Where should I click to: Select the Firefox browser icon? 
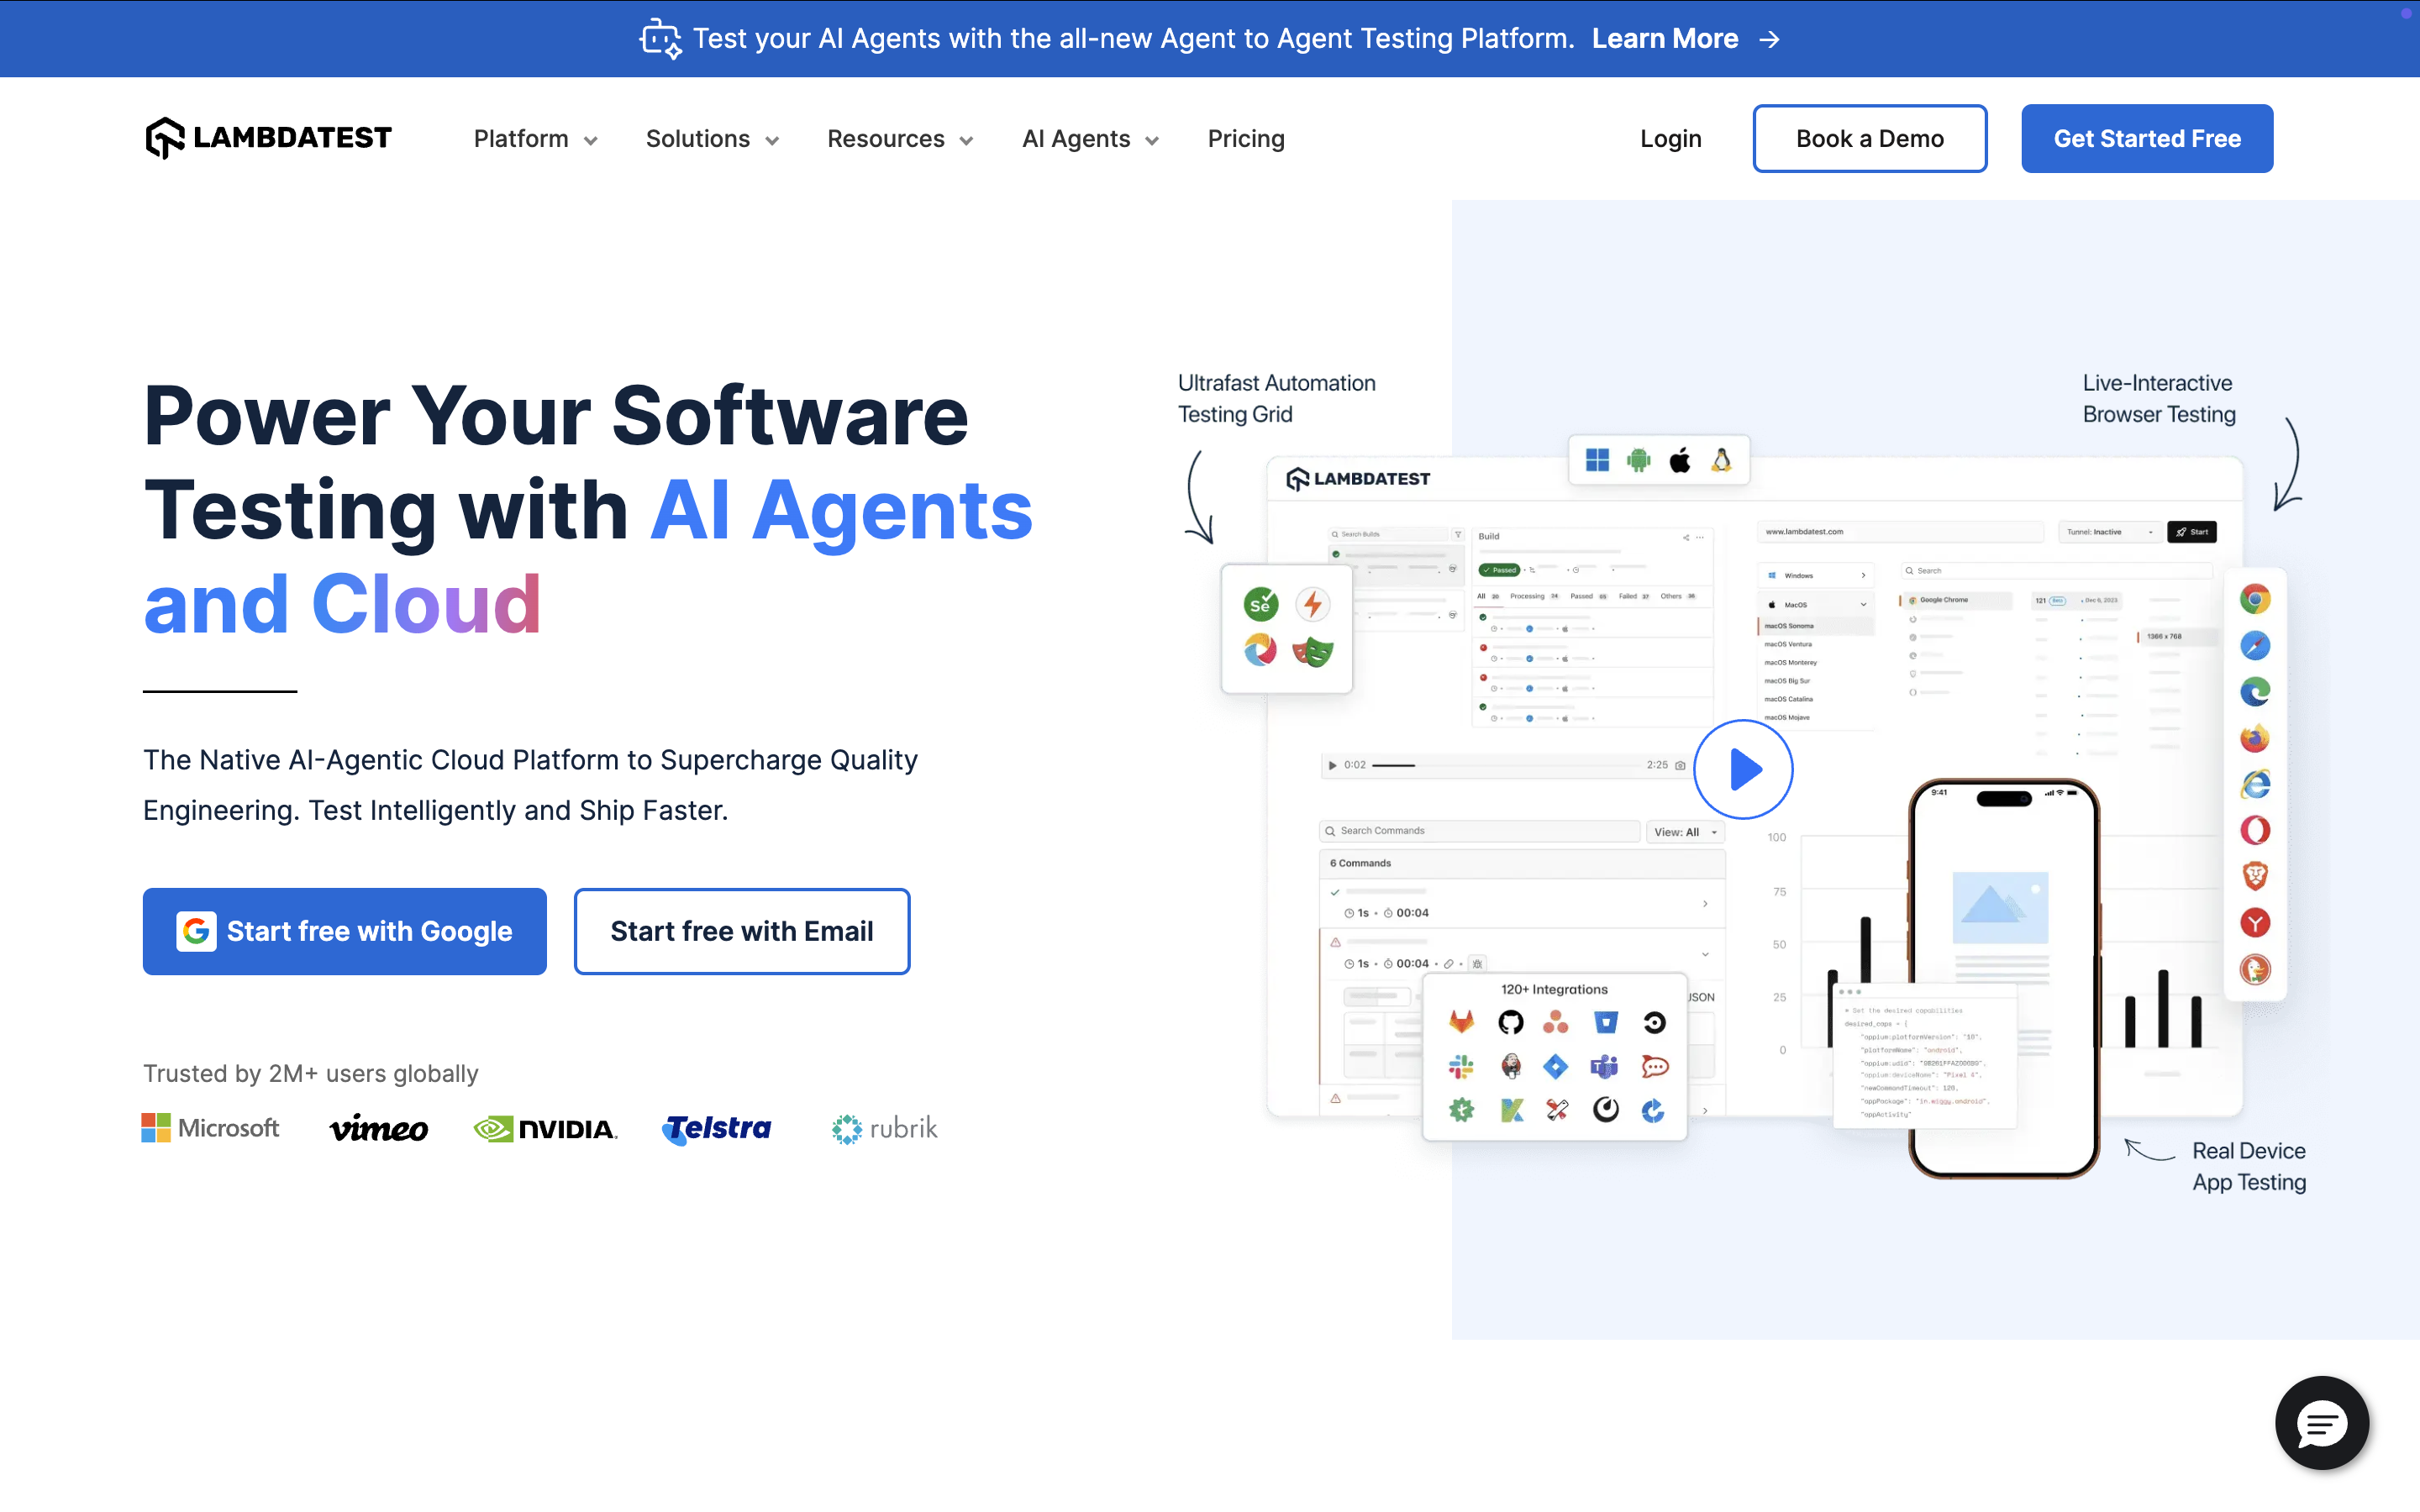(2255, 738)
